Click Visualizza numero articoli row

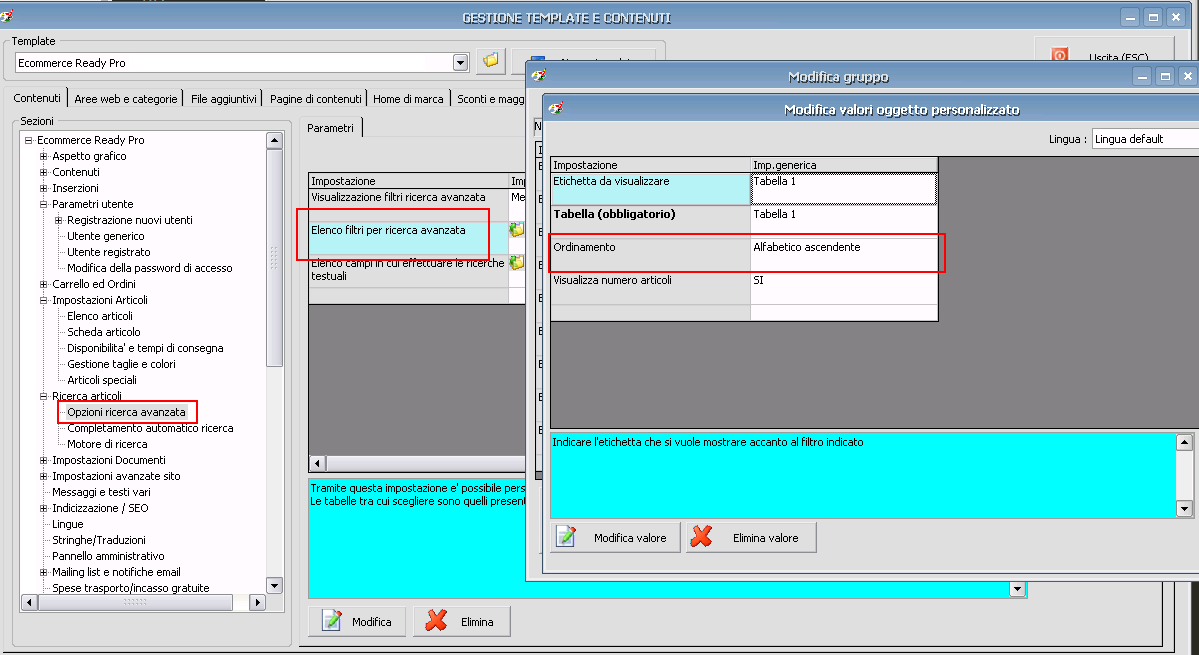[651, 287]
